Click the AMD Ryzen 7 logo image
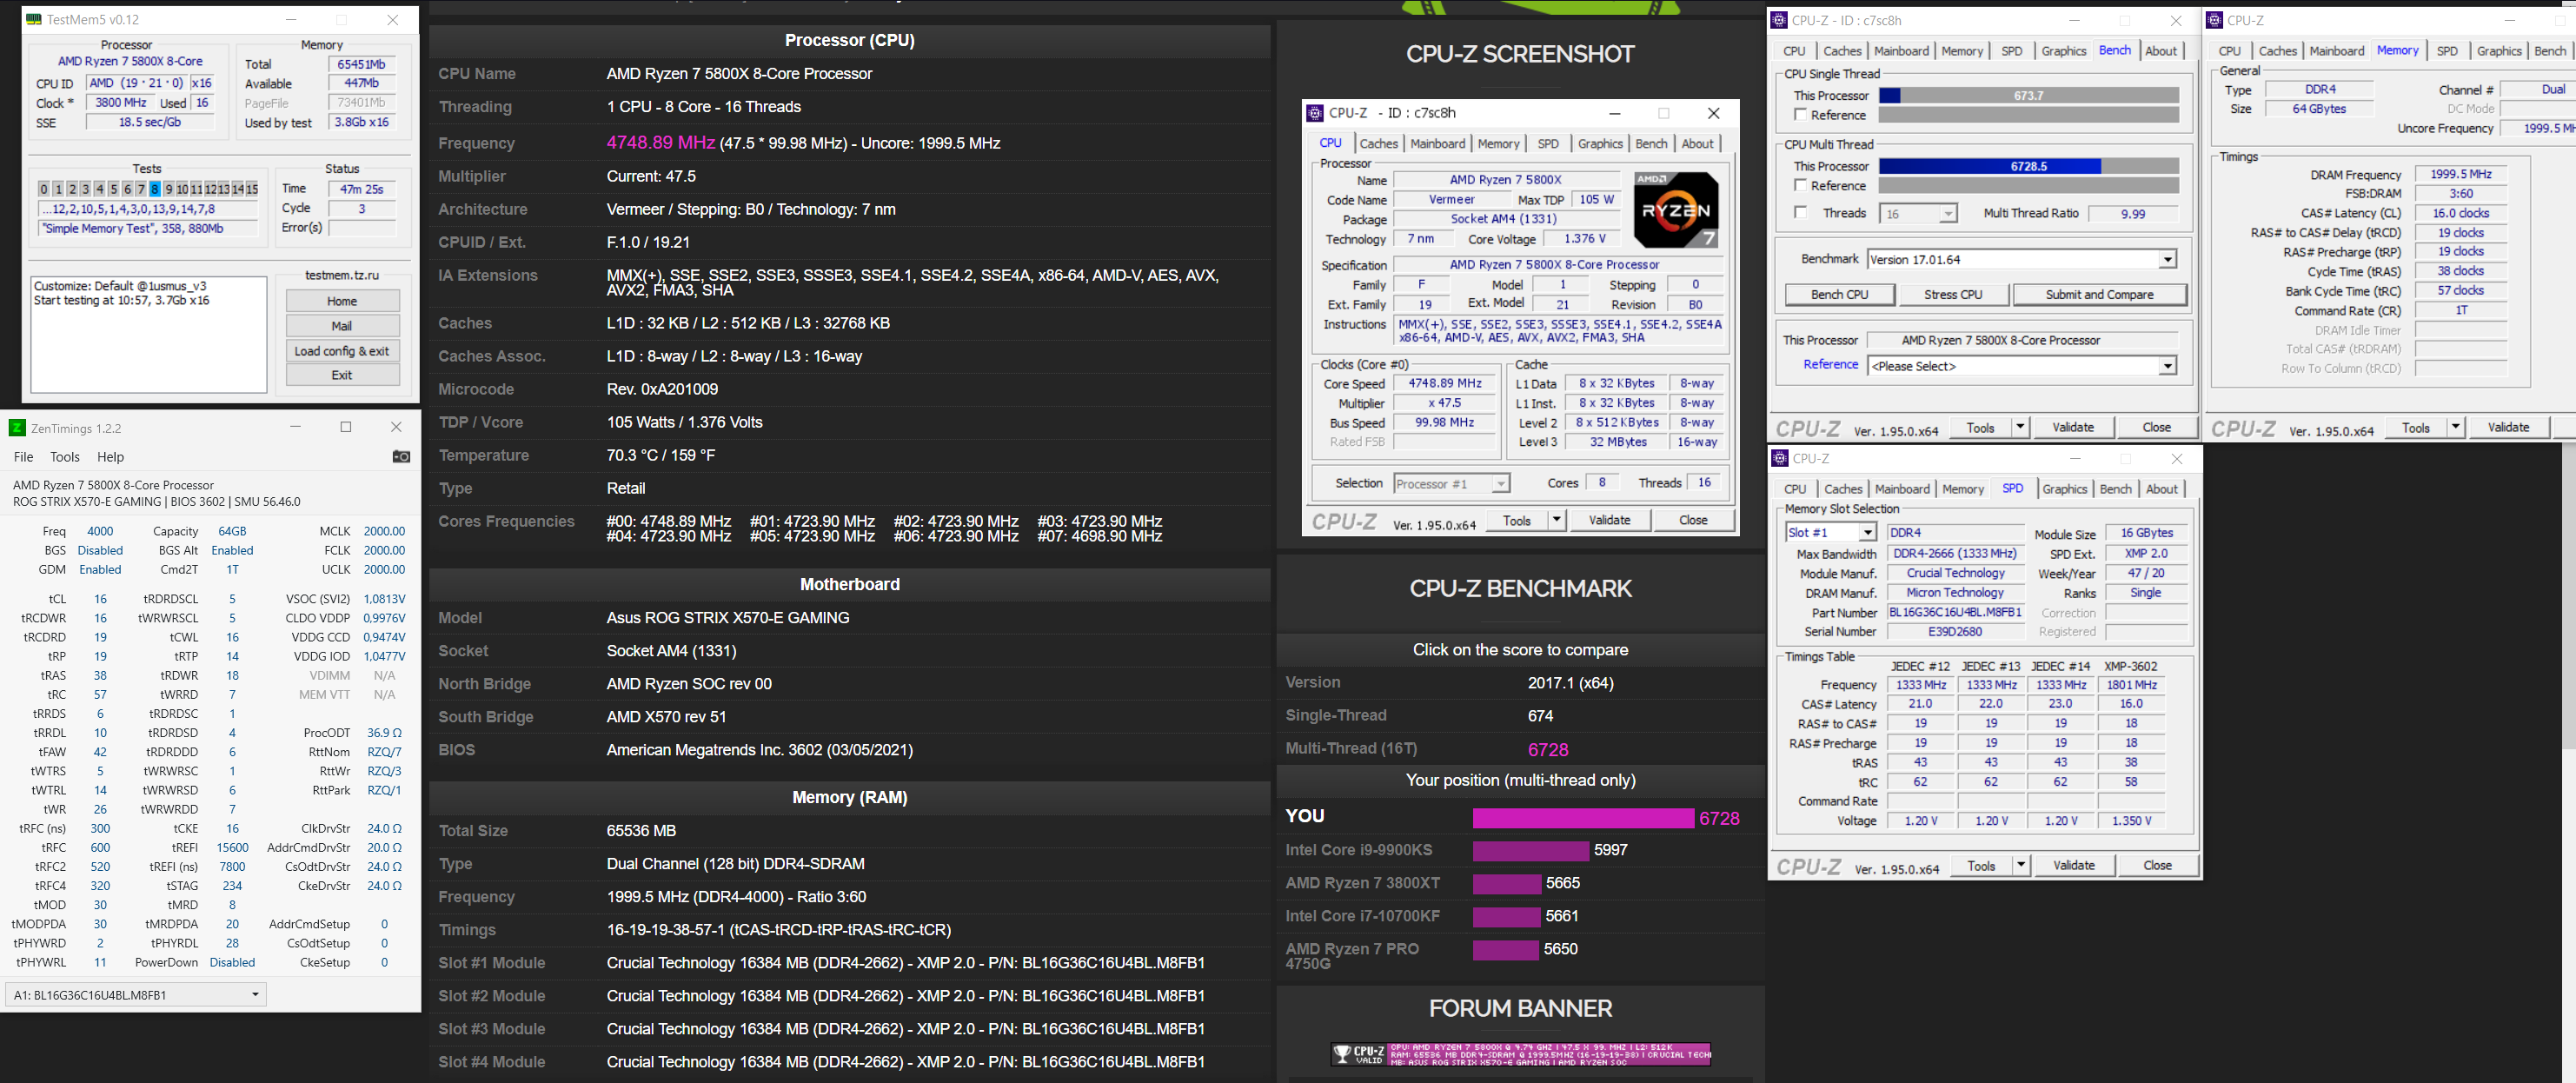2576x1083 pixels. point(1675,210)
